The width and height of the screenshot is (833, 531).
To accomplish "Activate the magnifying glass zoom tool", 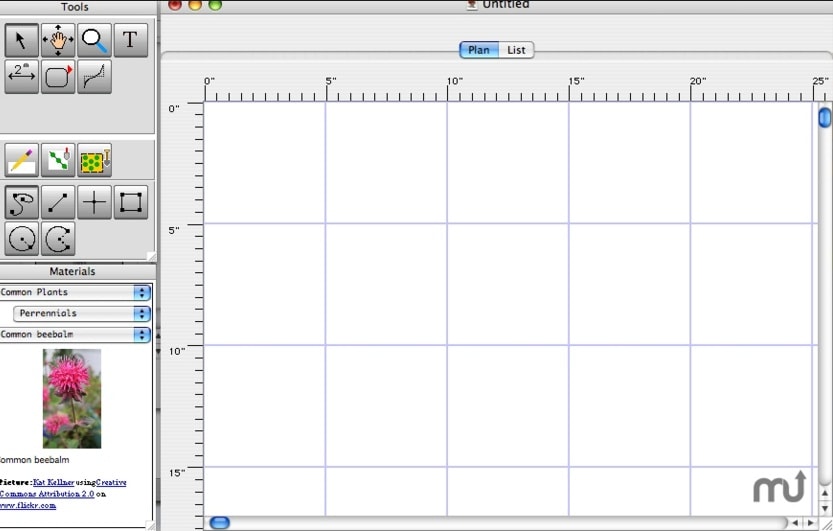I will click(x=95, y=40).
